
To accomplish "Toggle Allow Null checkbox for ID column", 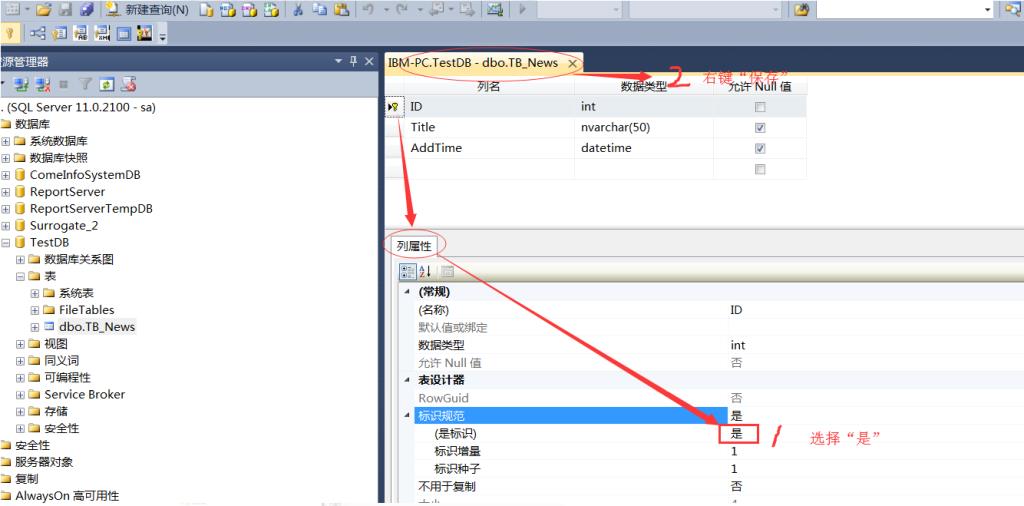I will tap(760, 106).
